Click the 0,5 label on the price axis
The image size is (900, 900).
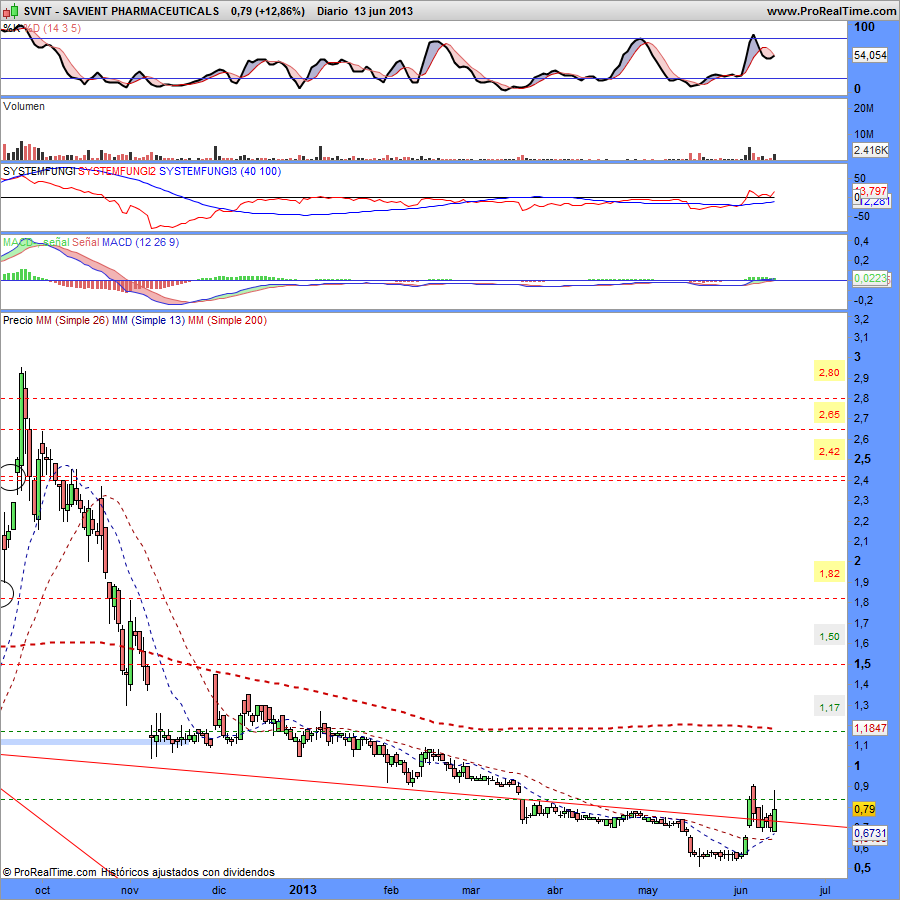point(862,868)
